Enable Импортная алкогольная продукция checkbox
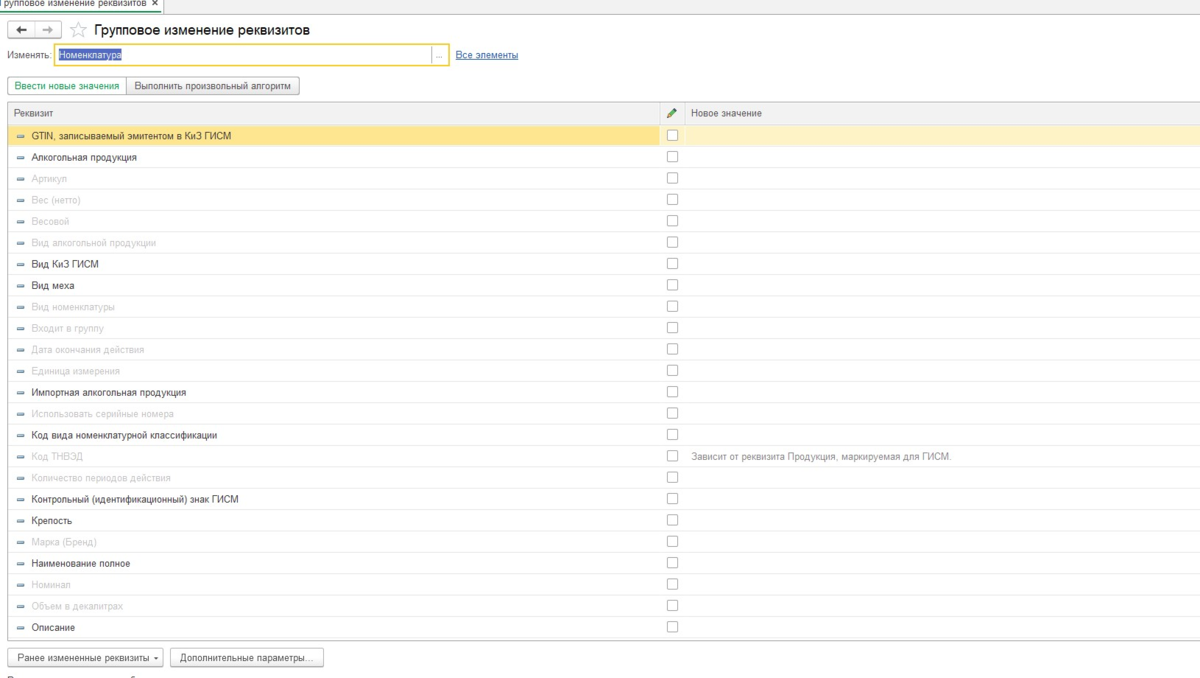This screenshot has height=678, width=1200. (672, 392)
